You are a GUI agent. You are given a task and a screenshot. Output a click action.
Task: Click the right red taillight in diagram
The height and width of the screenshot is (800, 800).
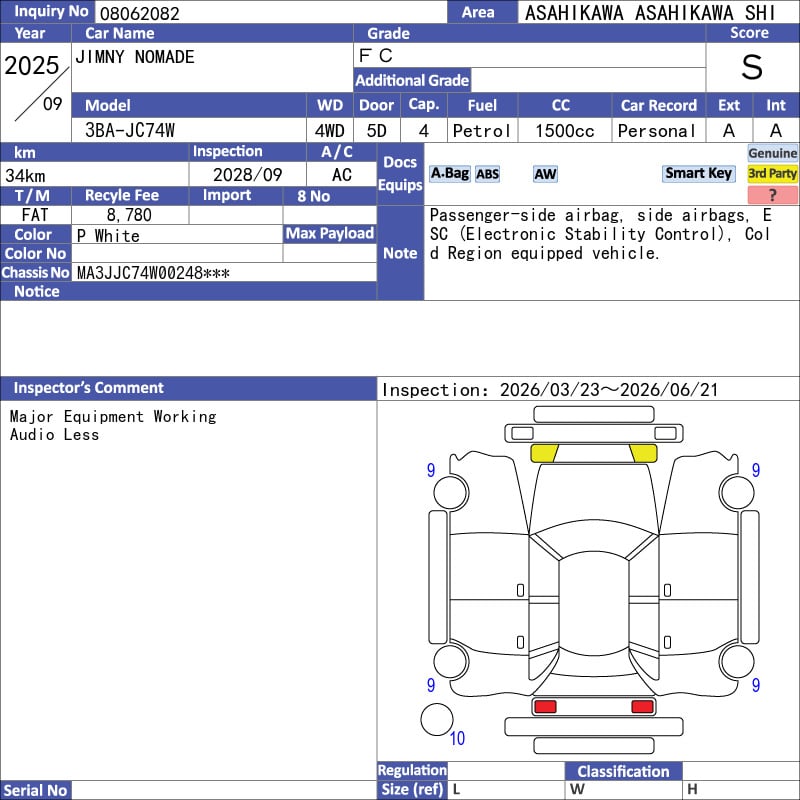pos(642,707)
